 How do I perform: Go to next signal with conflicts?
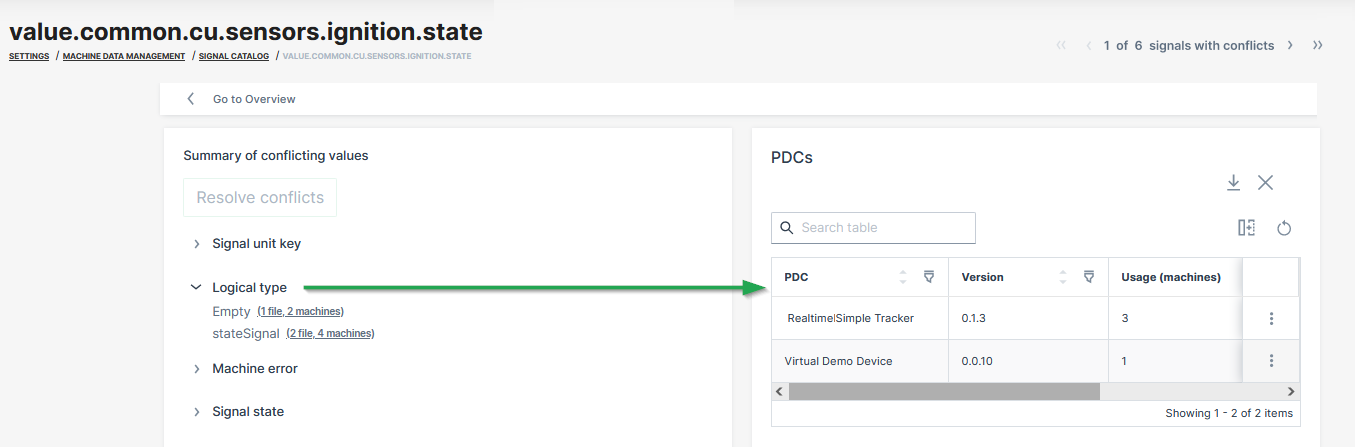tap(1290, 45)
